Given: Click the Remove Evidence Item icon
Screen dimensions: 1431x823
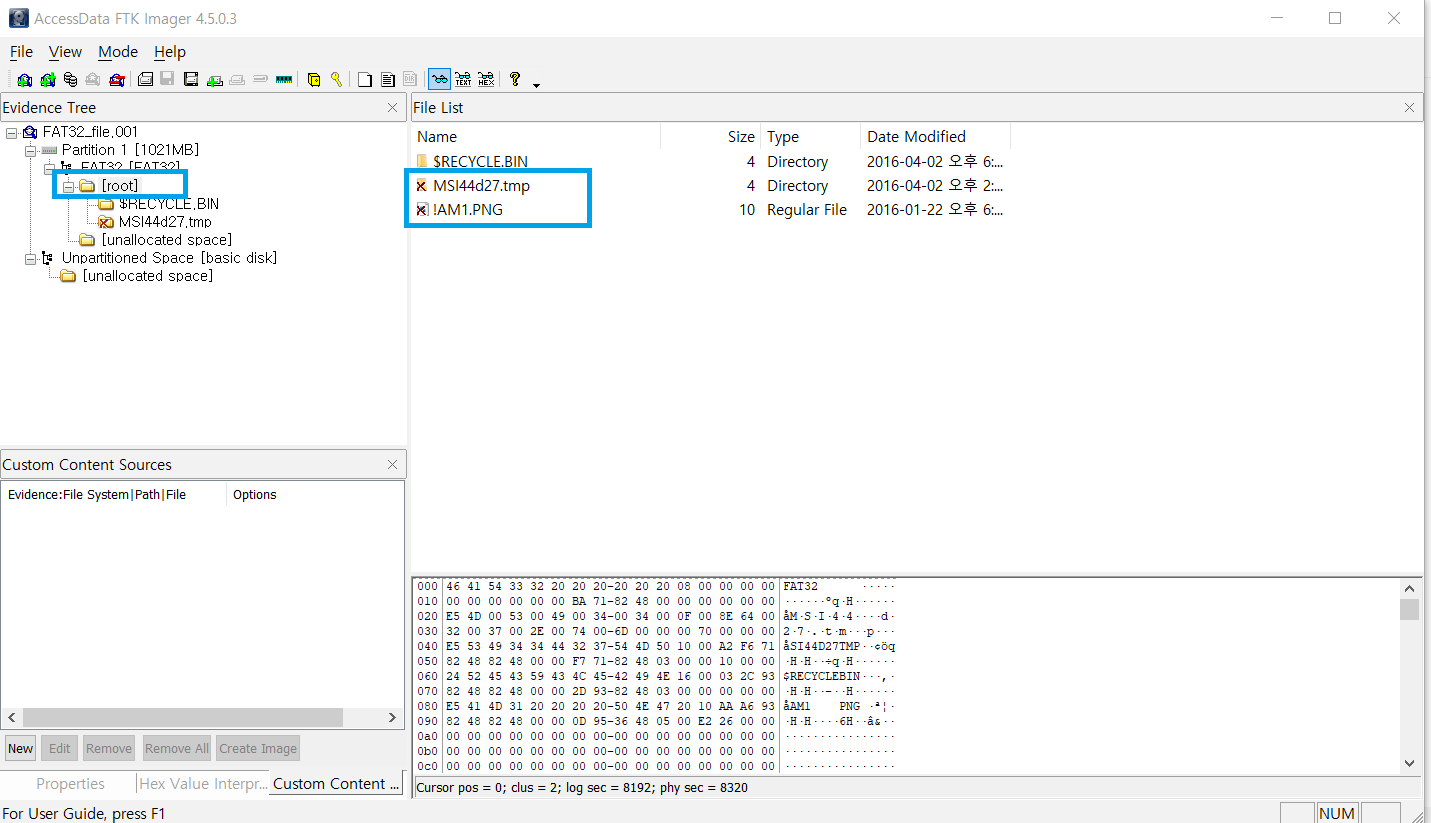Looking at the screenshot, I should point(93,80).
